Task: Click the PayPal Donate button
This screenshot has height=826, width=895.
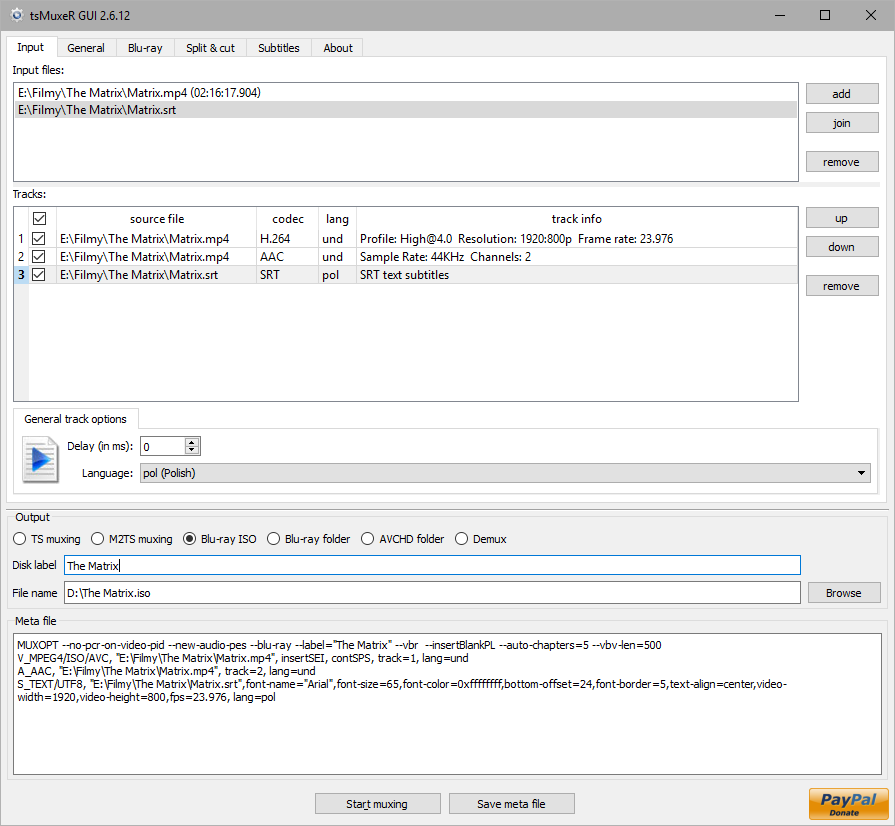Action: point(849,804)
